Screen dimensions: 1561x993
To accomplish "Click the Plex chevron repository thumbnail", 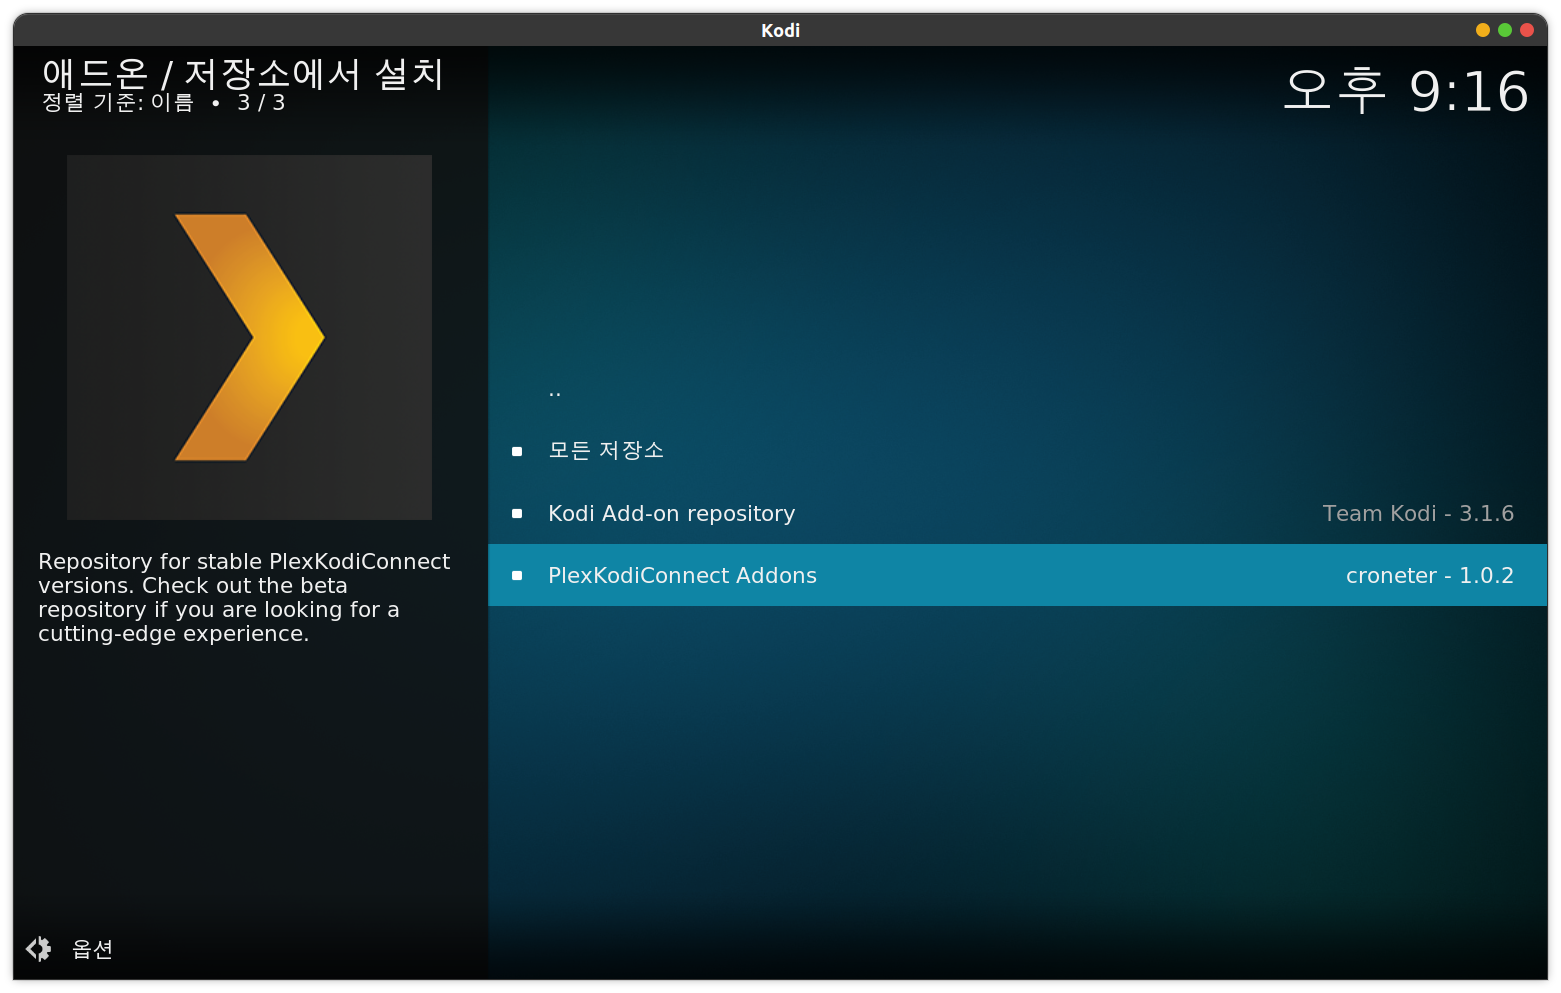I will tap(249, 337).
